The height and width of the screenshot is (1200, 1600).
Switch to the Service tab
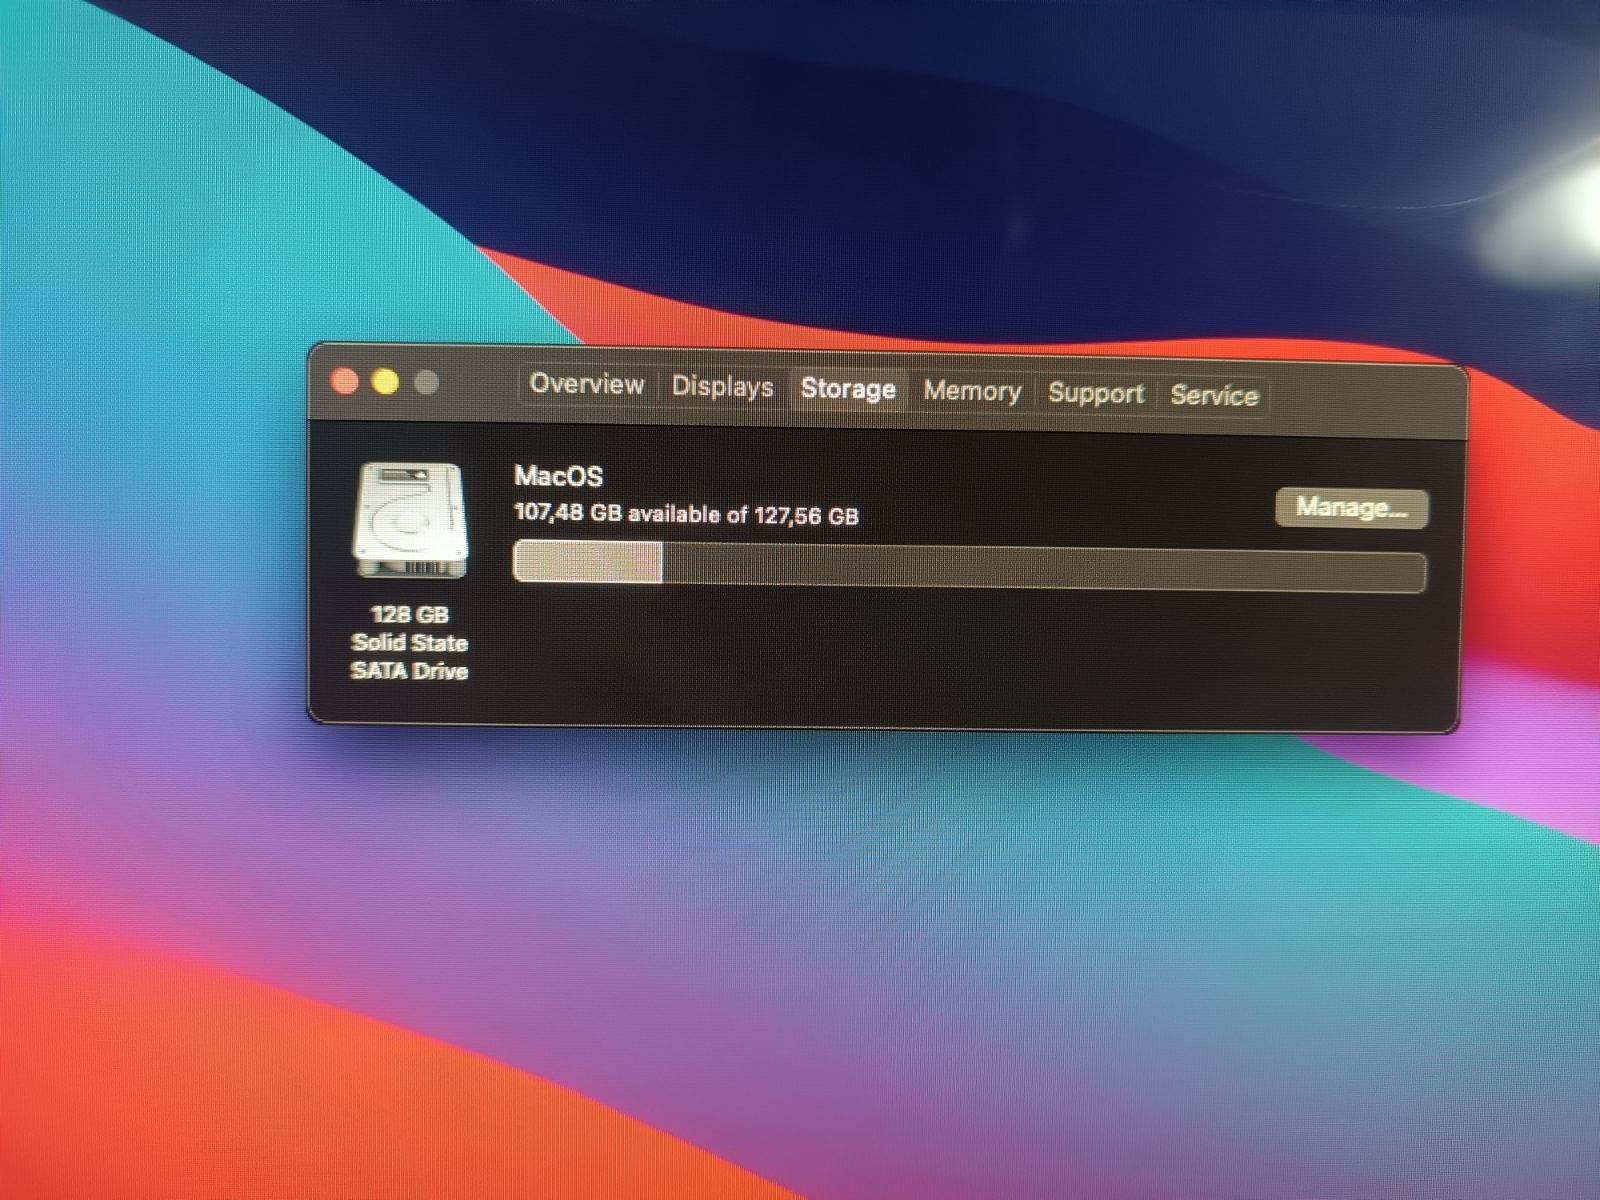coord(1214,395)
